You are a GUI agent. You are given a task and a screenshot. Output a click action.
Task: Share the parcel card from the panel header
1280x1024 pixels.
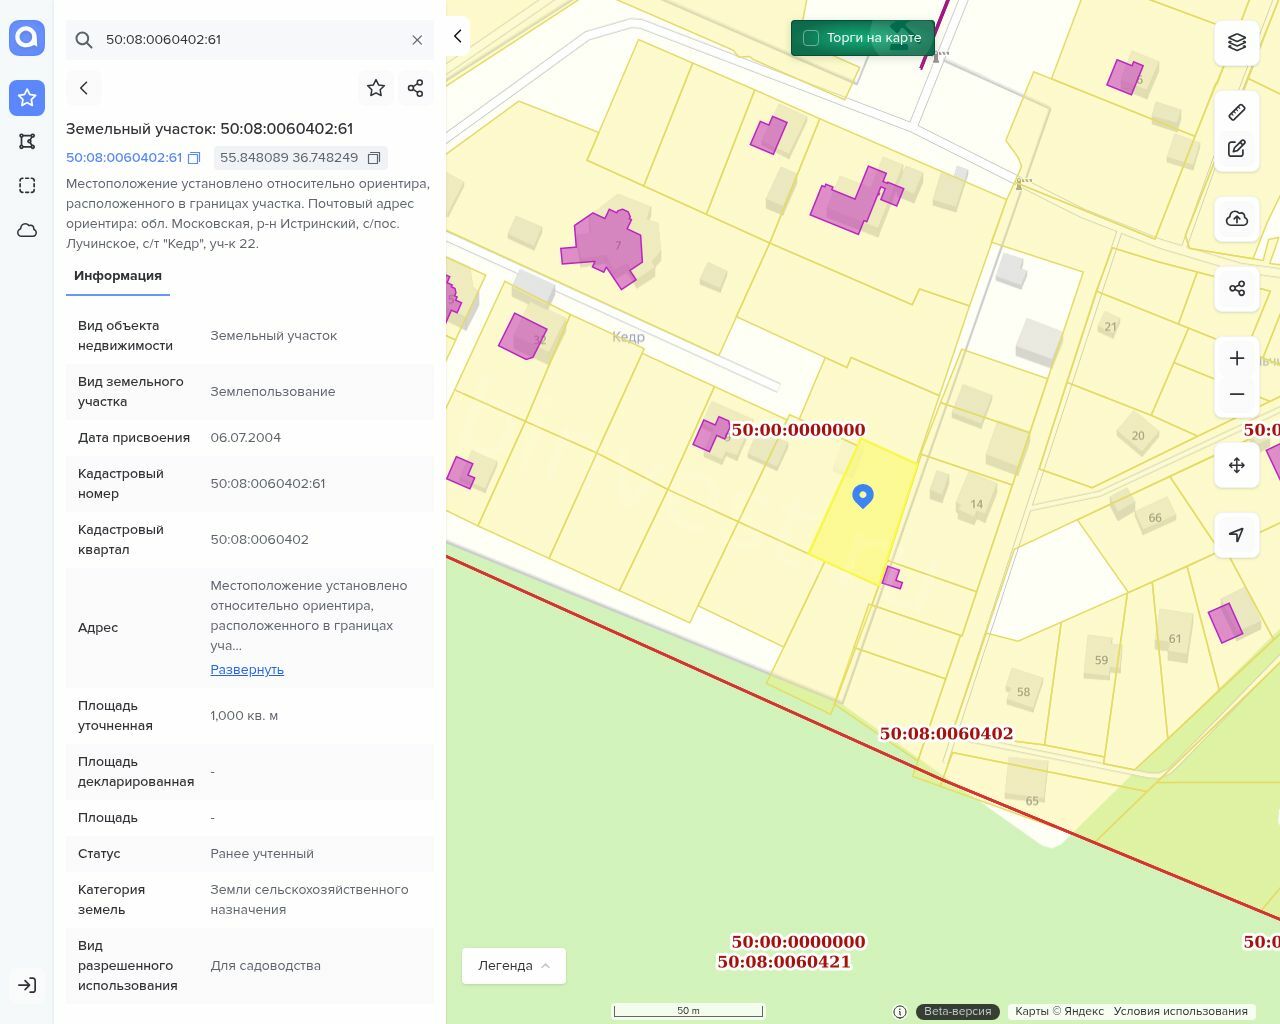416,88
